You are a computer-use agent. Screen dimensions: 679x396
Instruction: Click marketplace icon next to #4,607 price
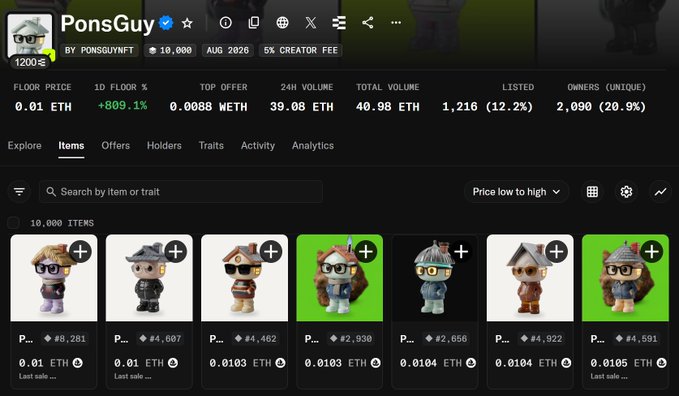click(x=173, y=363)
